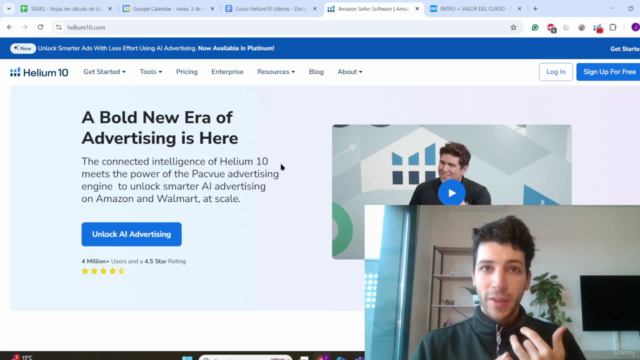Viewport: 640px width, 360px height.
Task: Restore down the Chrome window
Action: [631, 9]
